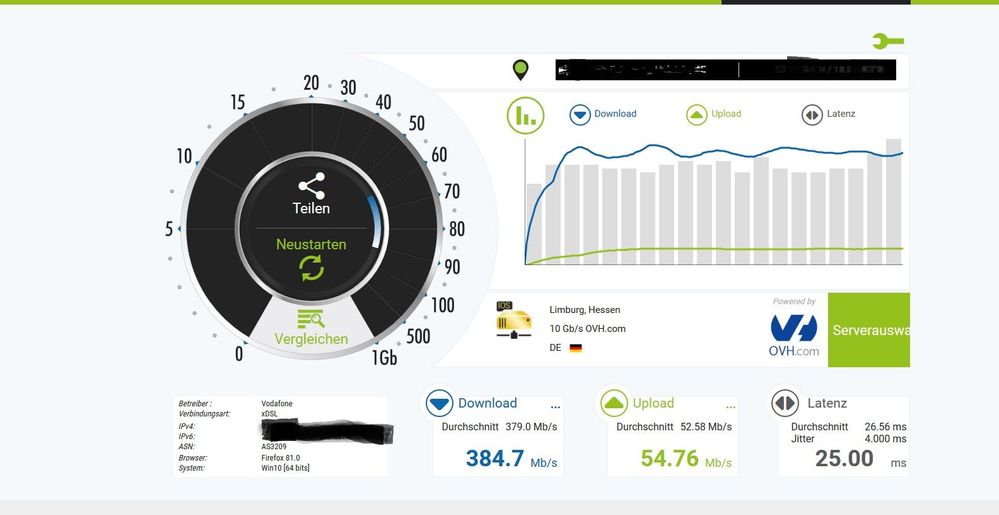This screenshot has width=999, height=515.
Task: Click the German flag icon
Action: point(576,348)
